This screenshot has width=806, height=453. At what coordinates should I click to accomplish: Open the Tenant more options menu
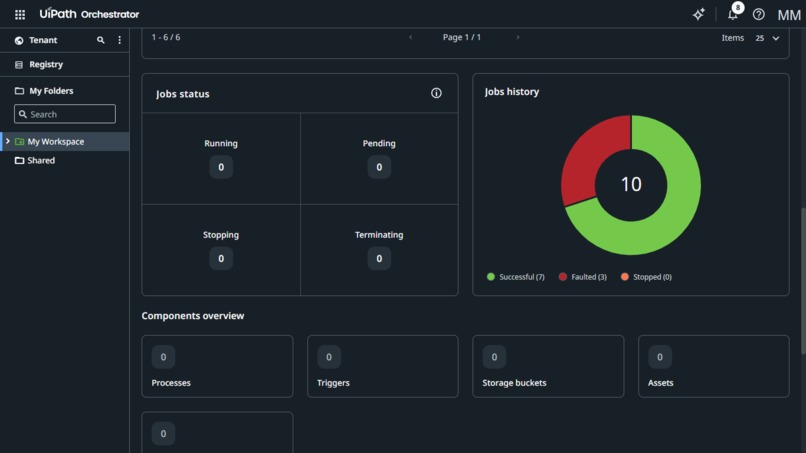tap(120, 40)
